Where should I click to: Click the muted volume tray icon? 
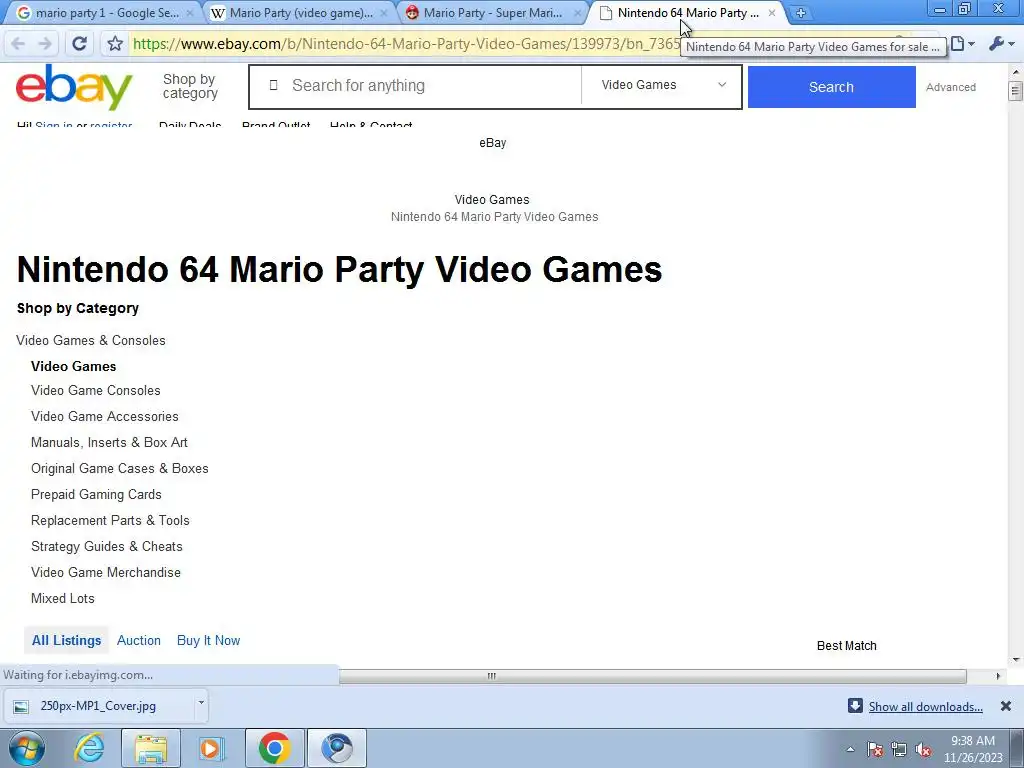(923, 749)
